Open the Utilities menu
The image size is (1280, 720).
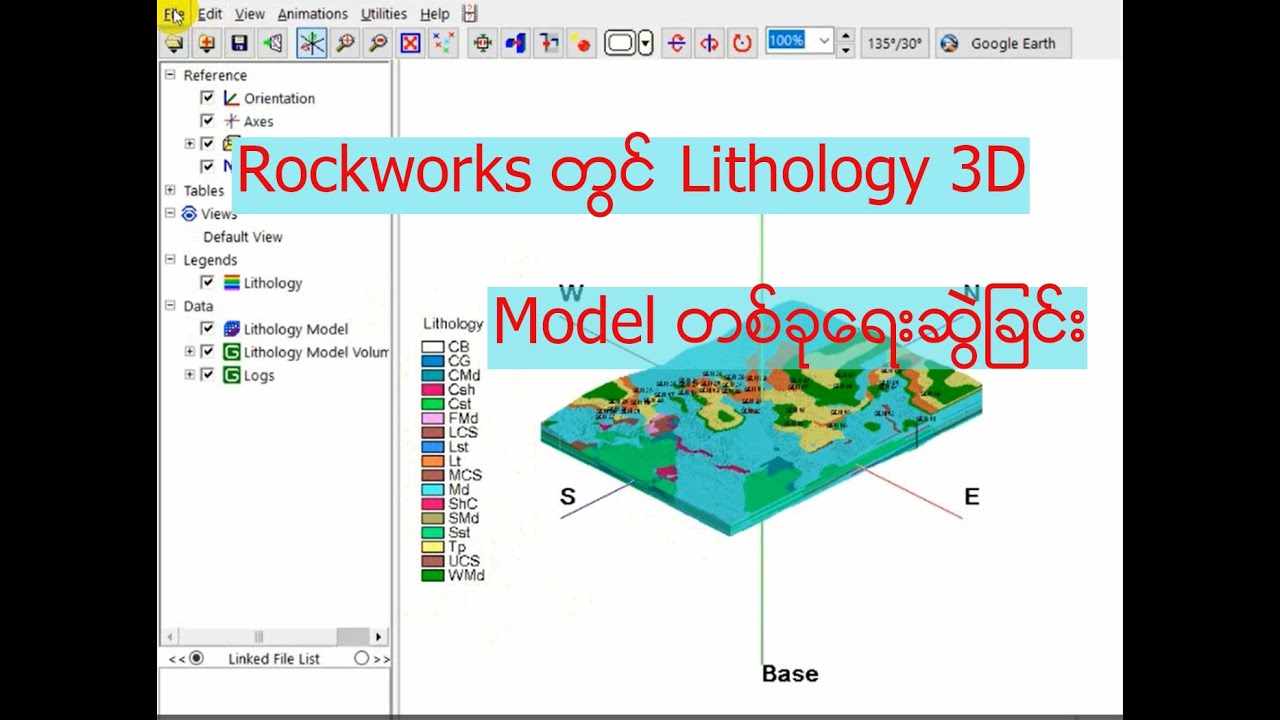tap(384, 14)
